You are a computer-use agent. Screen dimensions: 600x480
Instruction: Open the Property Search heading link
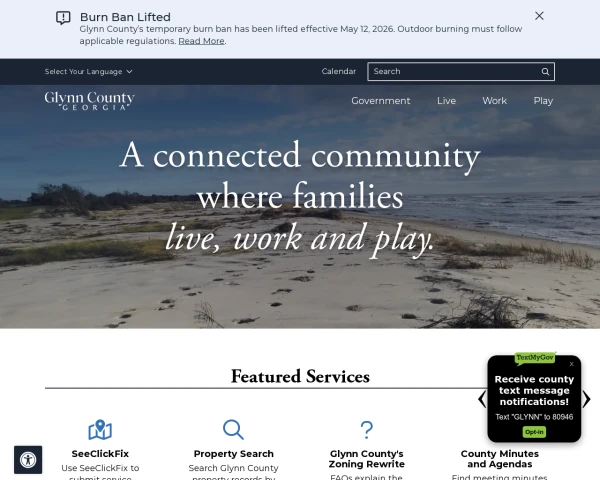tap(233, 454)
